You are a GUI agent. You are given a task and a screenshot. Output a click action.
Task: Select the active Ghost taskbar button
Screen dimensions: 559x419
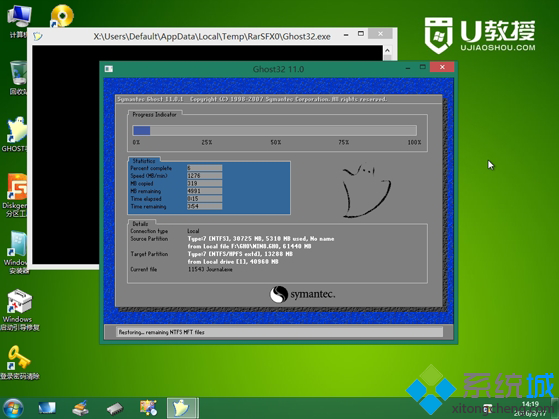coord(182,408)
